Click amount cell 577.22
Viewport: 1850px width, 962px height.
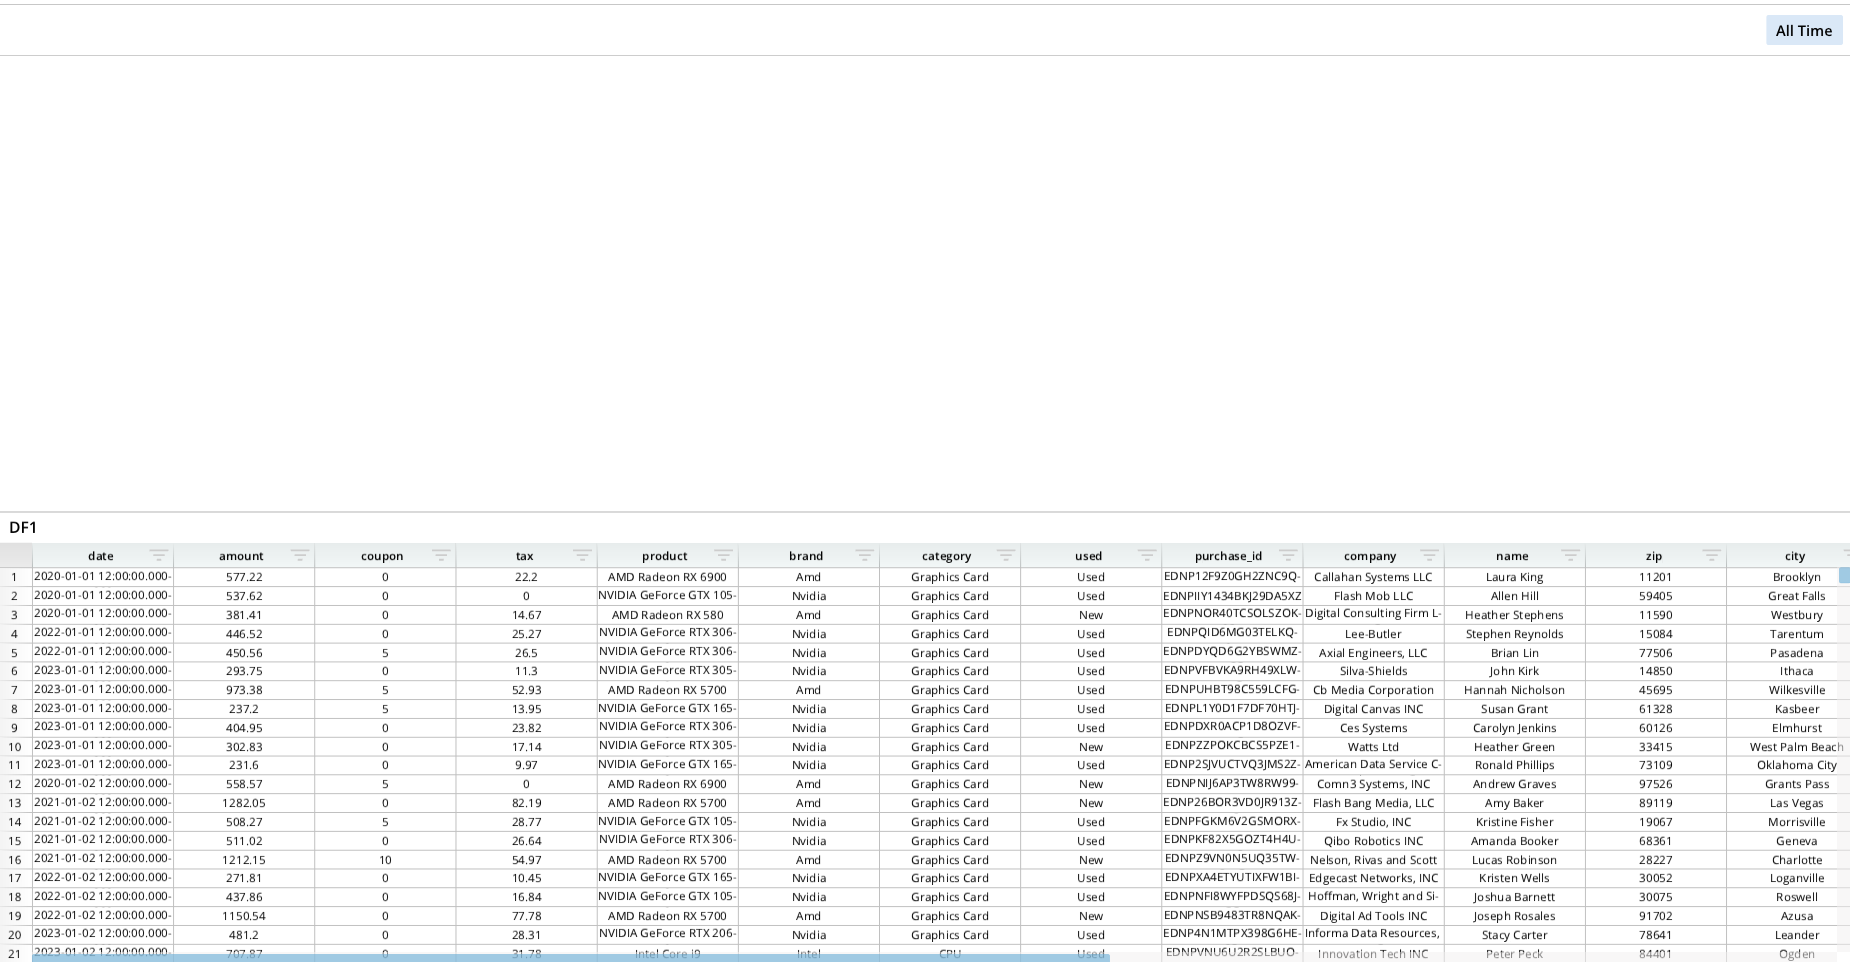click(244, 577)
